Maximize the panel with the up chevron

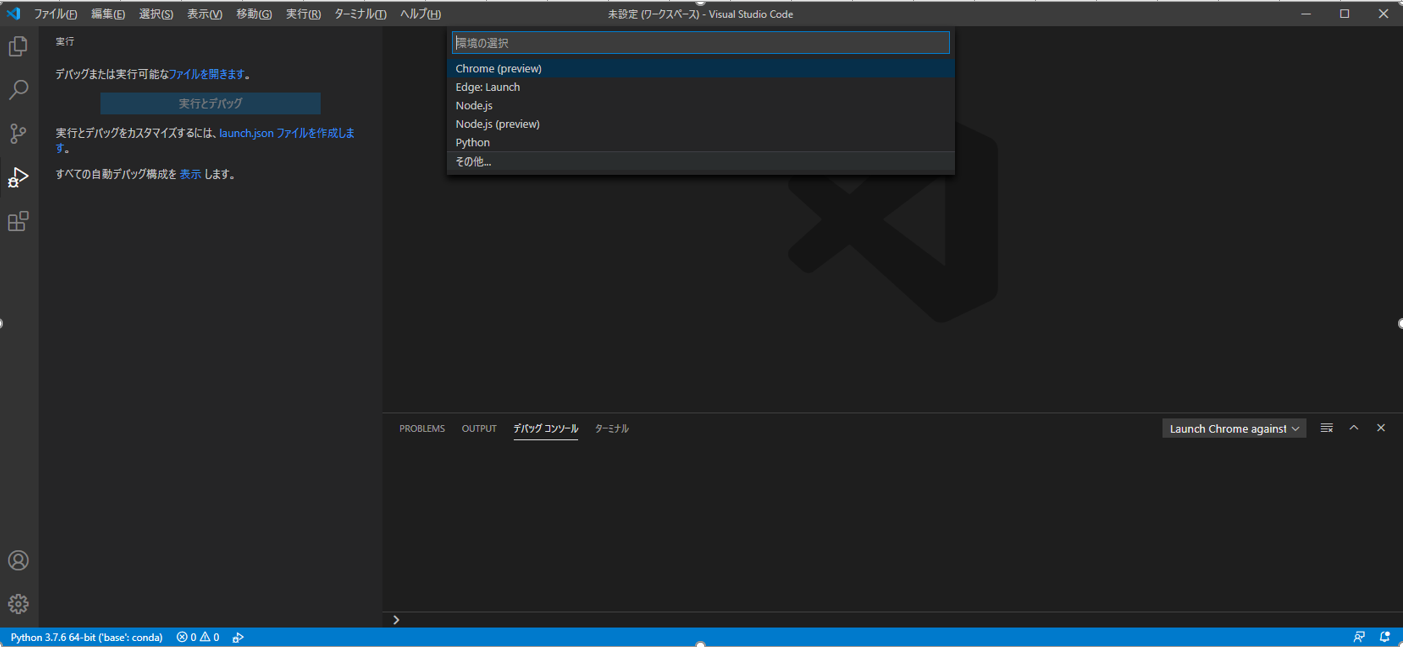pos(1354,428)
